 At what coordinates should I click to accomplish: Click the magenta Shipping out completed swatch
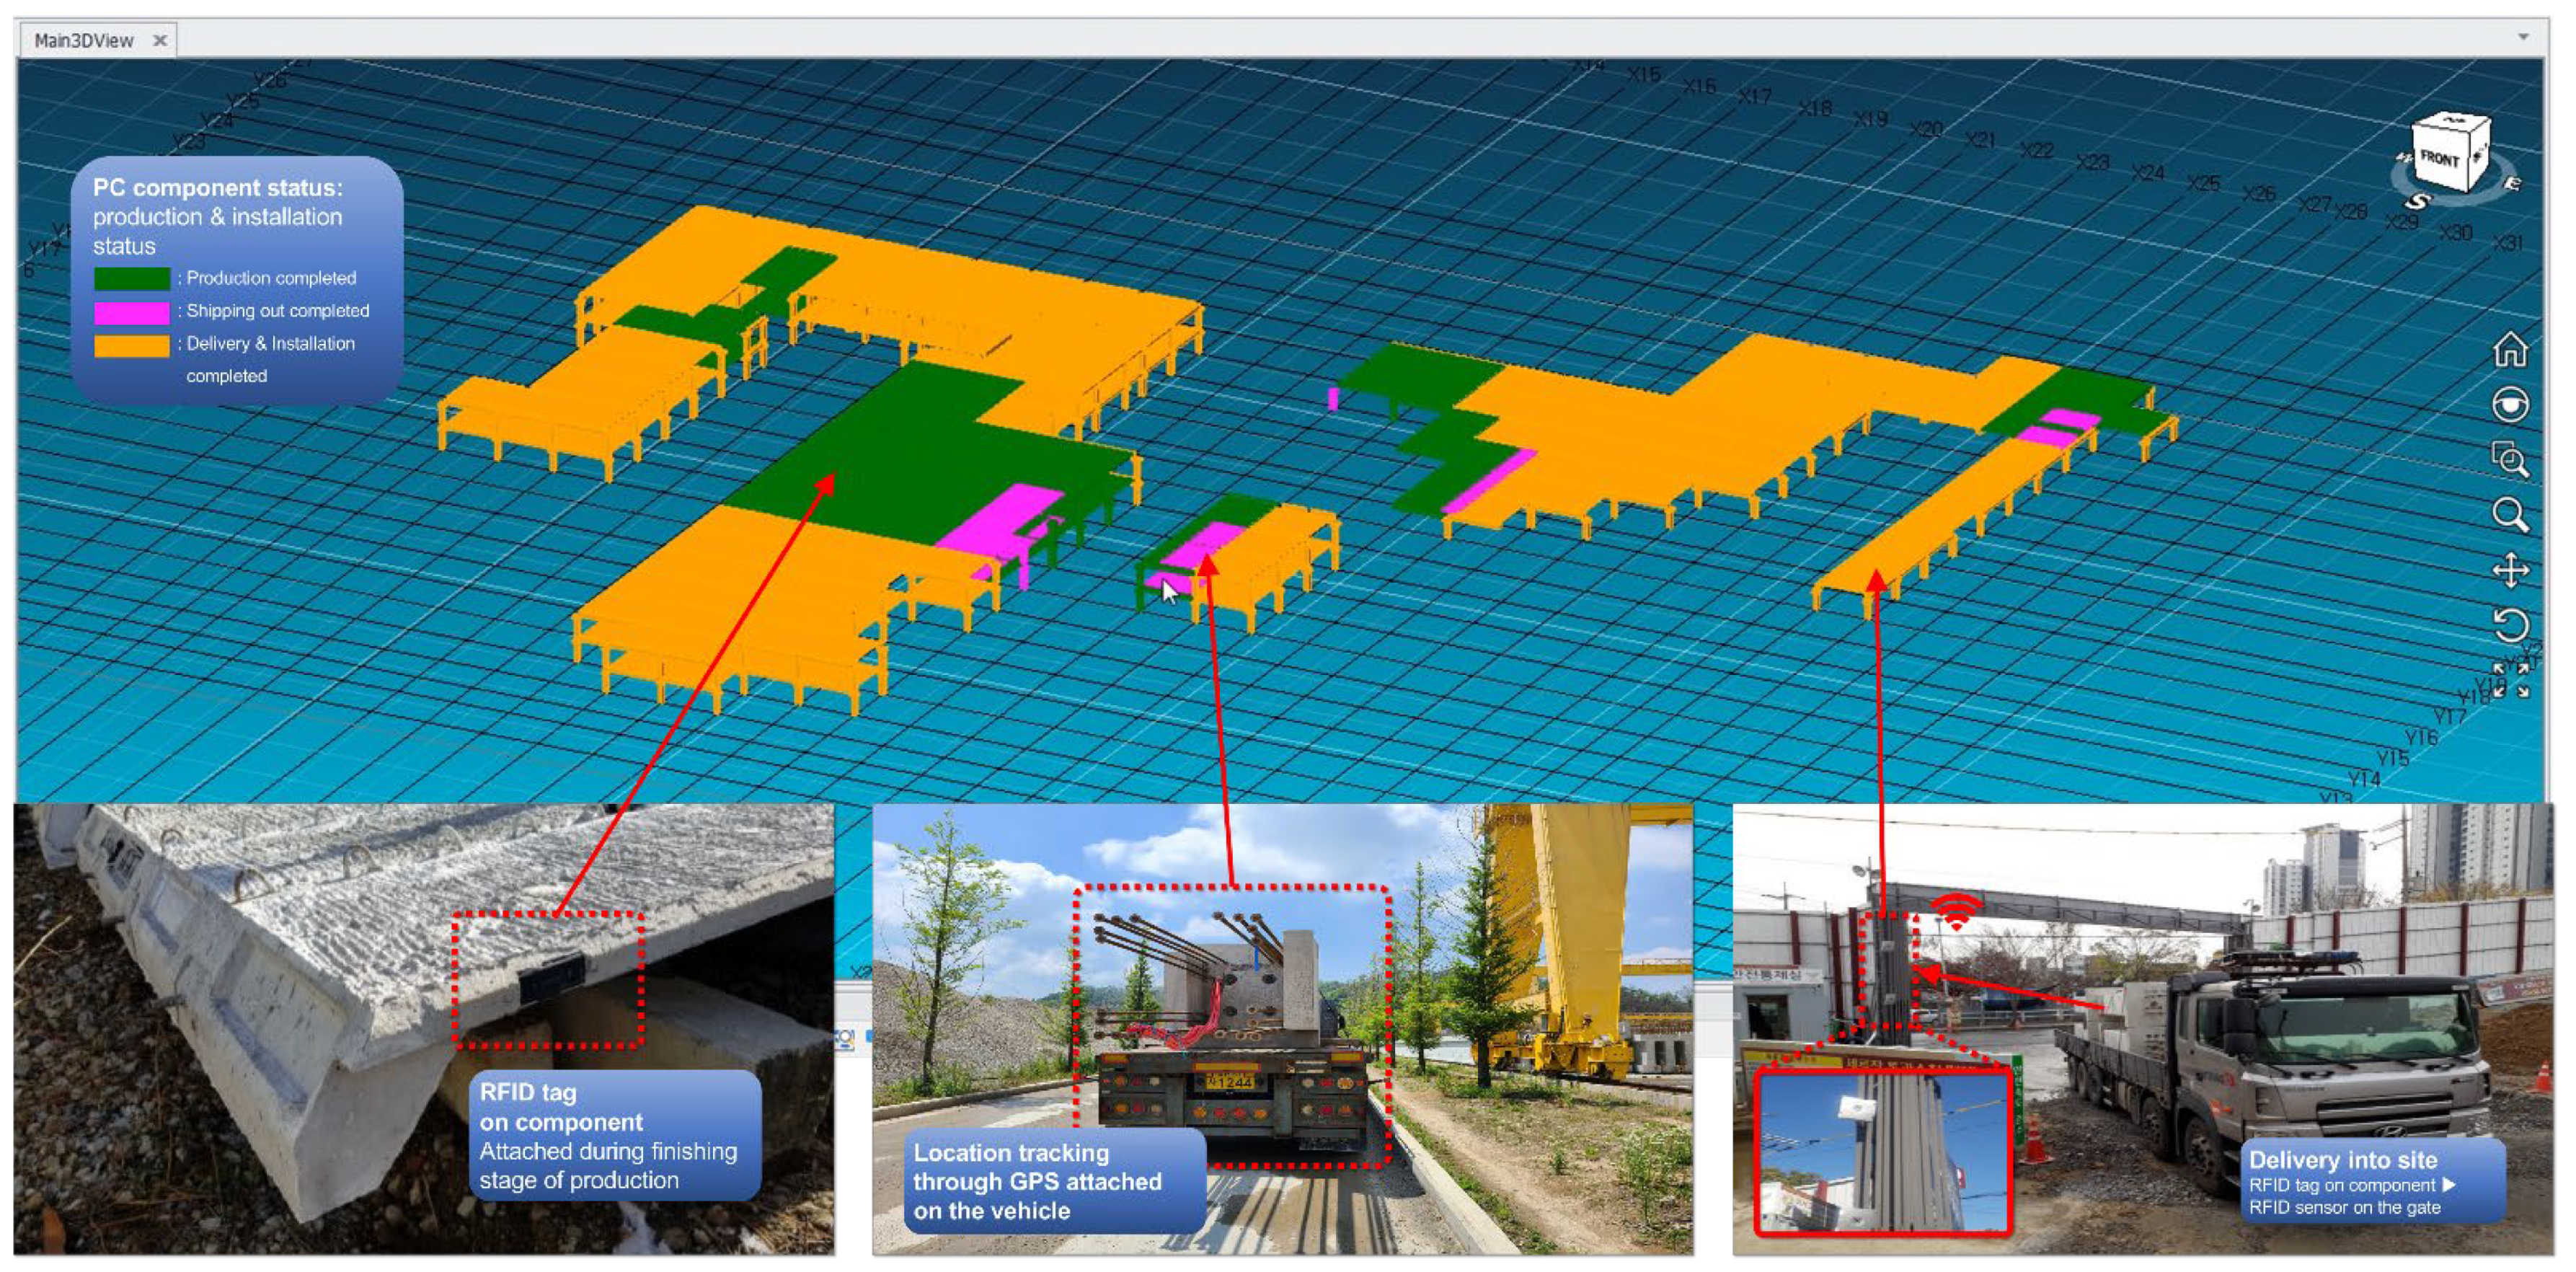[x=132, y=312]
